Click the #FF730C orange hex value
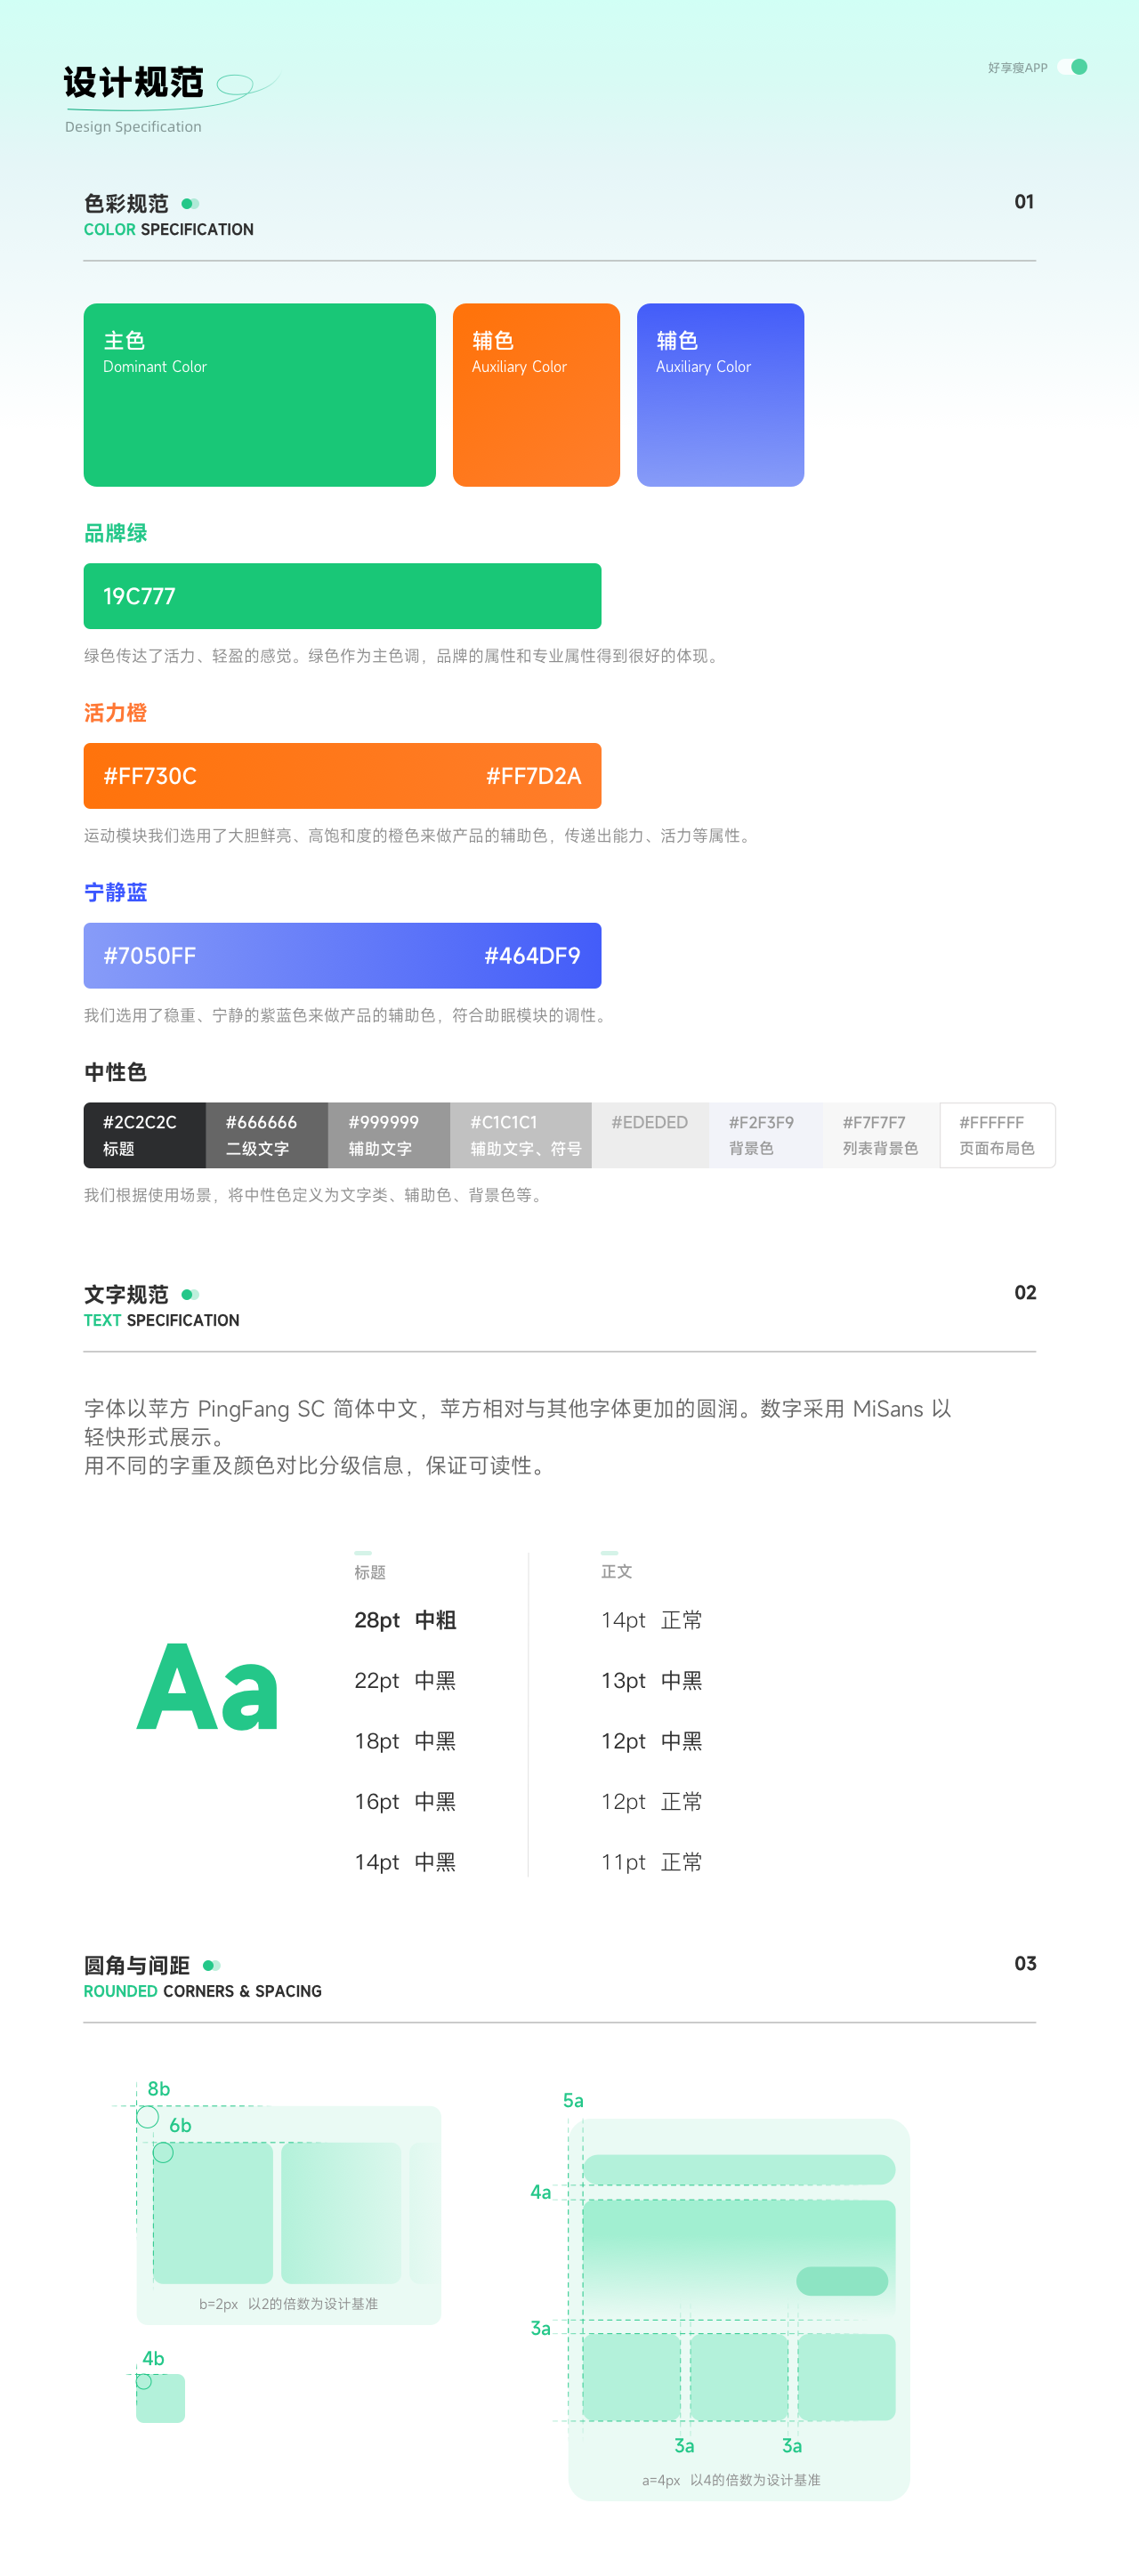1139x2576 pixels. point(150,776)
